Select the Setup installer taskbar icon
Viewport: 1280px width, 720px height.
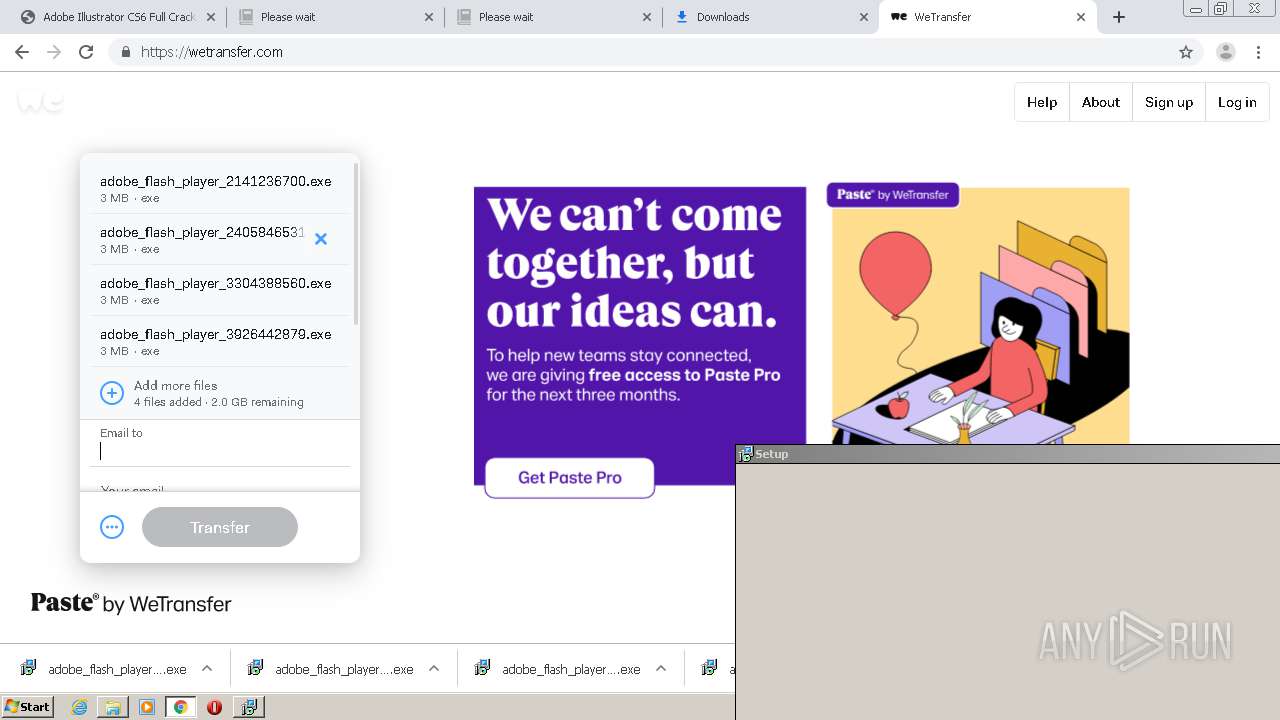click(248, 707)
